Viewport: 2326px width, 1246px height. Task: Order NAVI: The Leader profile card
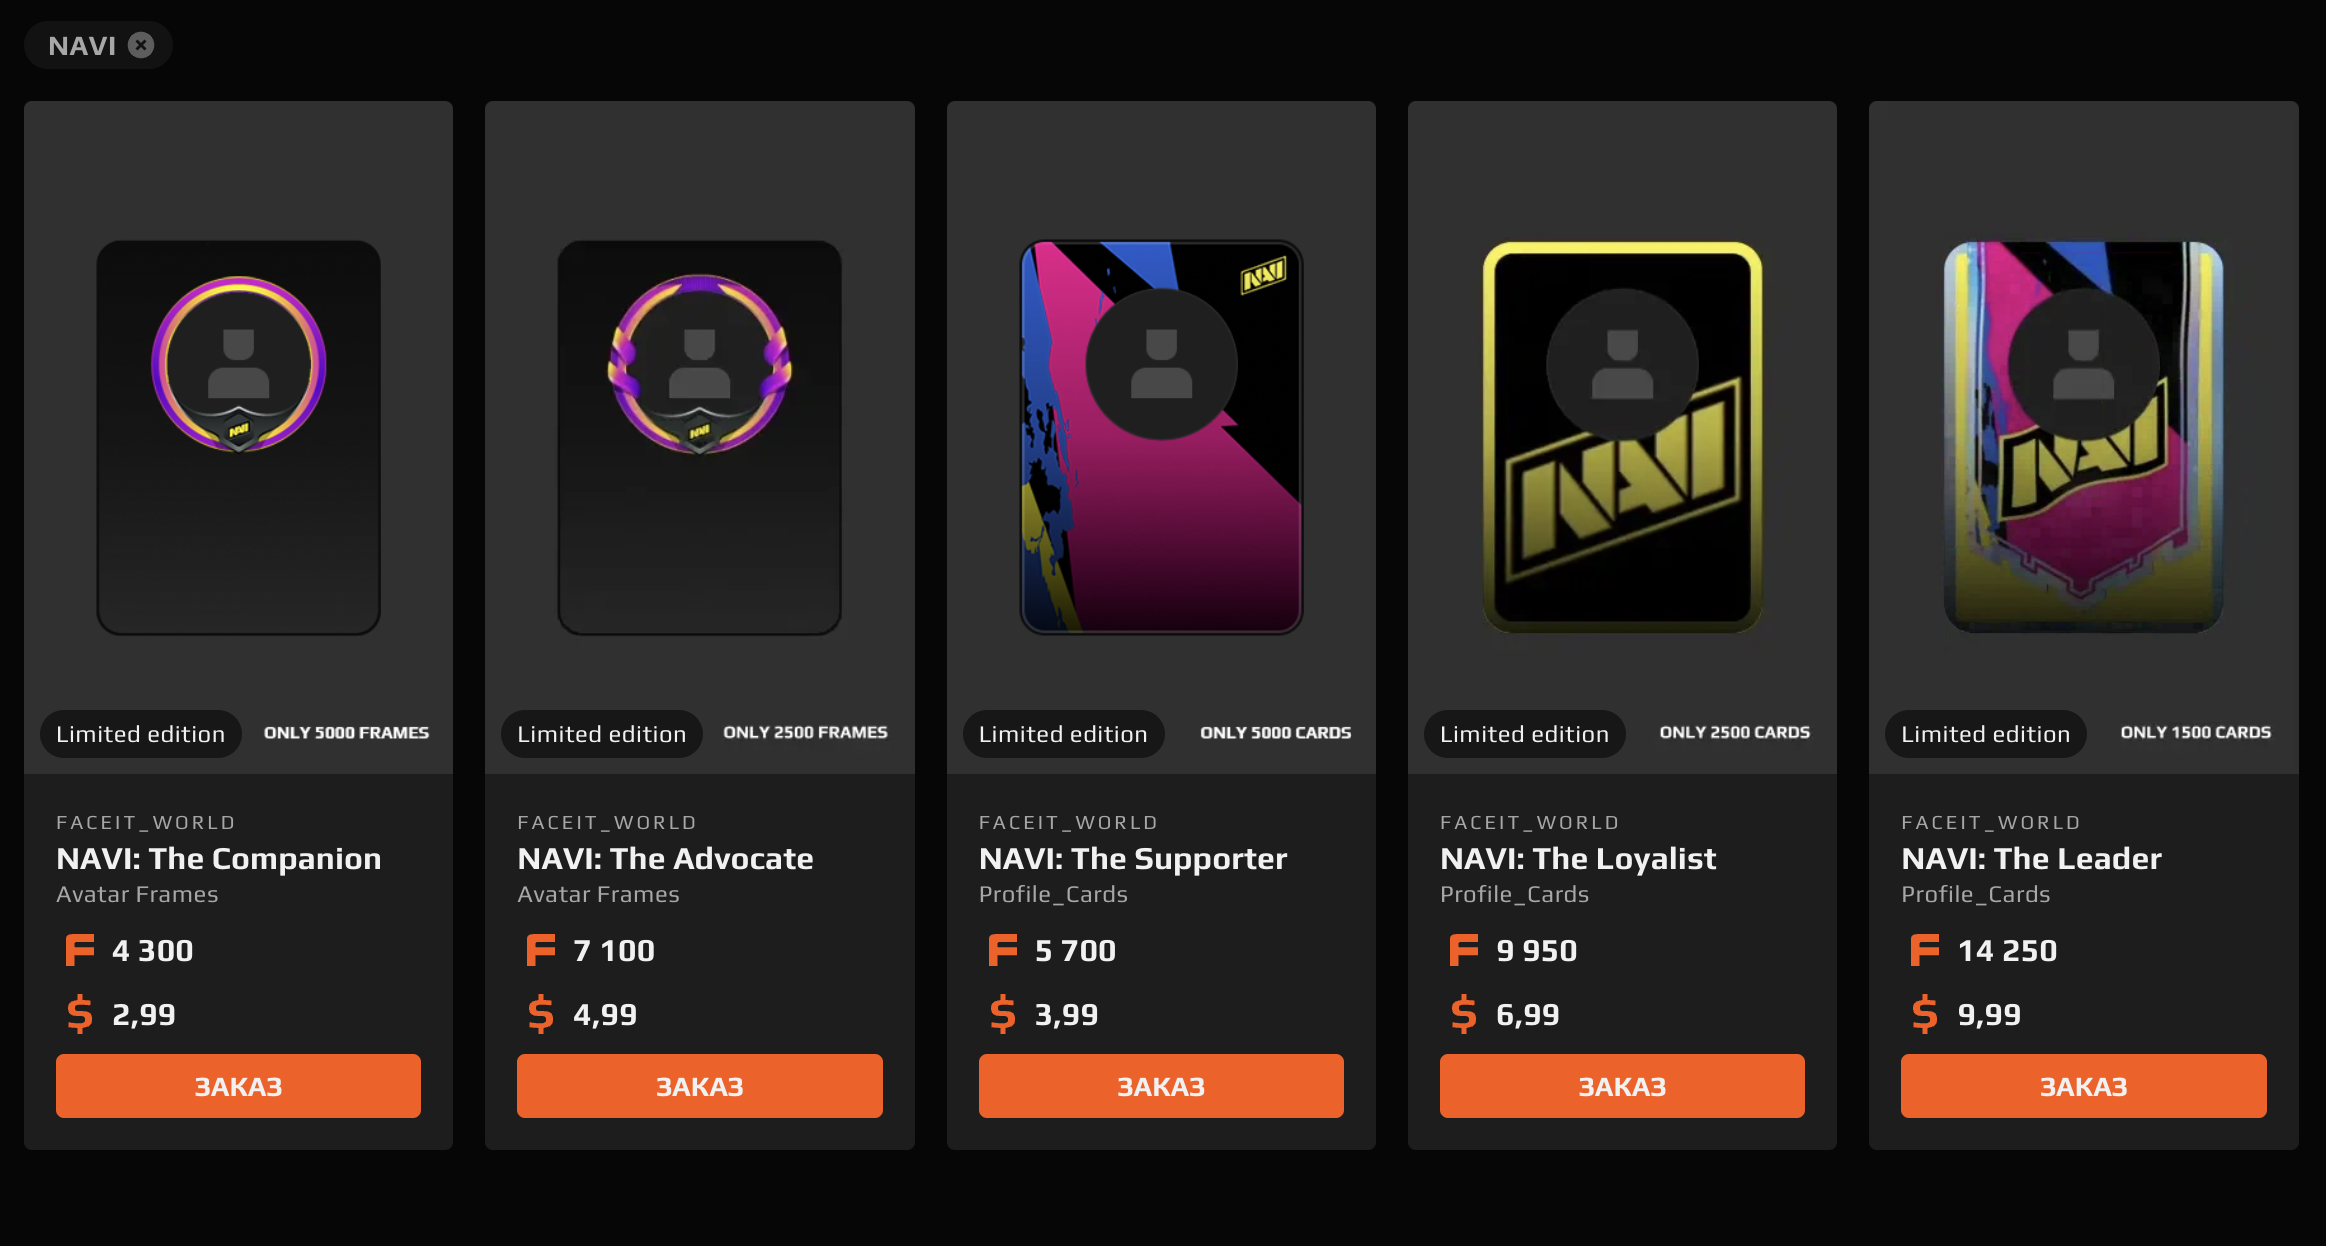[x=2084, y=1086]
